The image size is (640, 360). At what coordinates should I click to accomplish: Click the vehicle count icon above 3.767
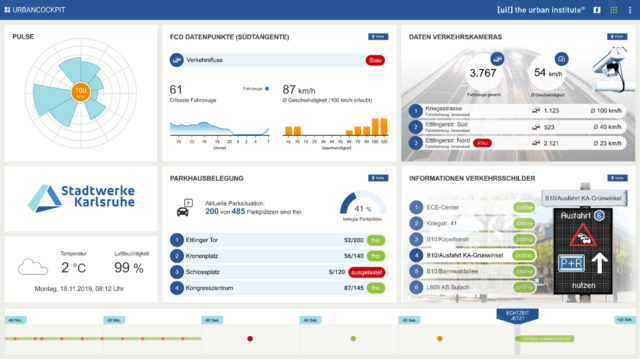[x=497, y=59]
